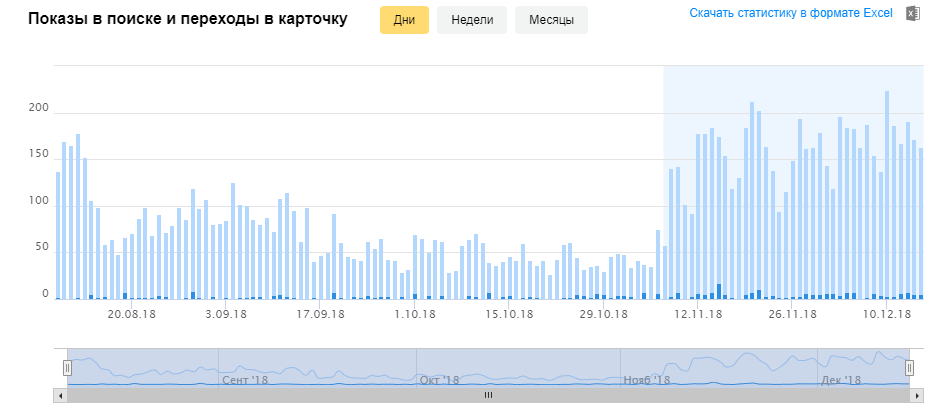944x417 pixels.
Task: Click Сент '18 label in navigator
Action: tap(245, 380)
